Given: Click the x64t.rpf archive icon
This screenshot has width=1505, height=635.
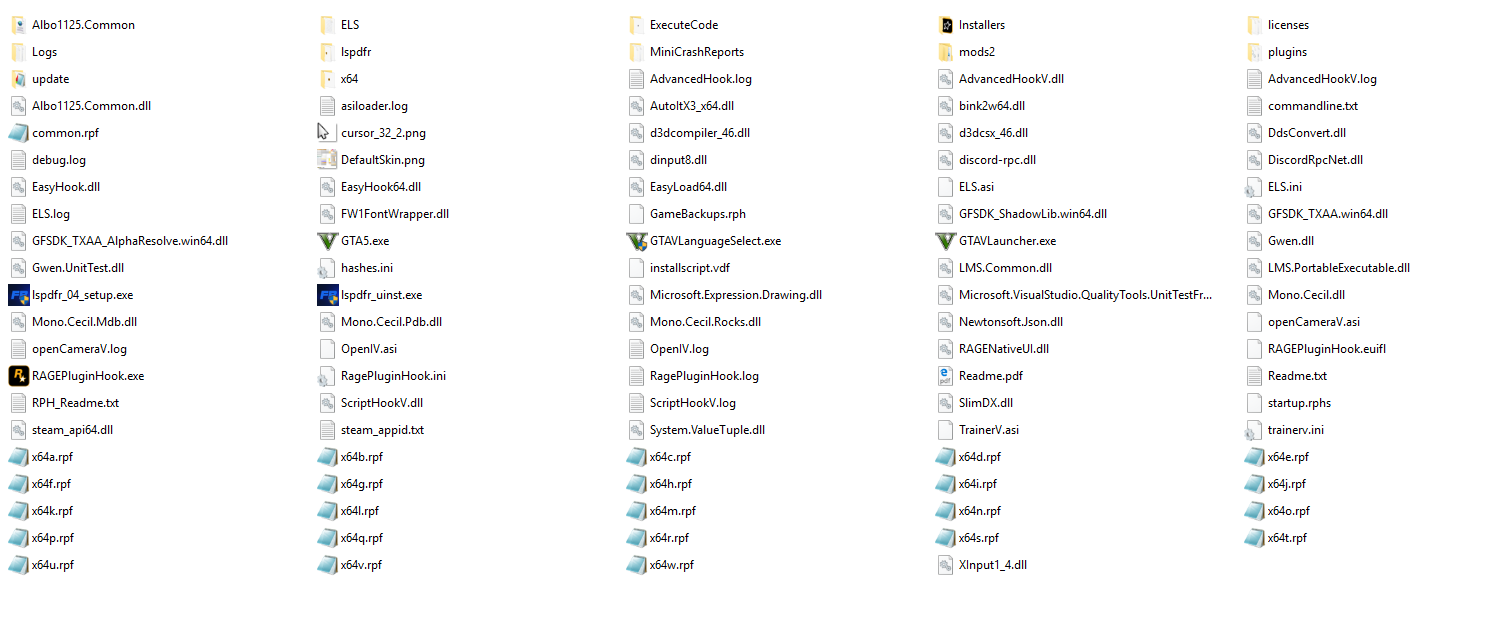Looking at the screenshot, I should (x=1255, y=538).
